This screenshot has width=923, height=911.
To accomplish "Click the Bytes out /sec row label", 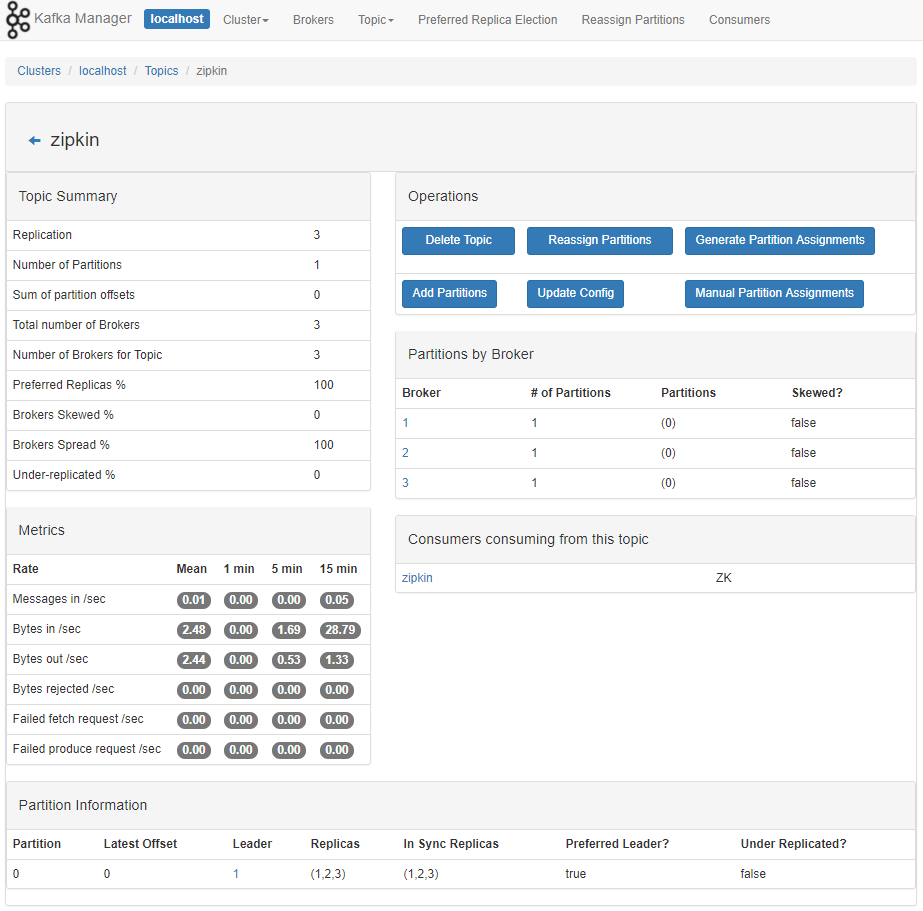I will pos(51,660).
